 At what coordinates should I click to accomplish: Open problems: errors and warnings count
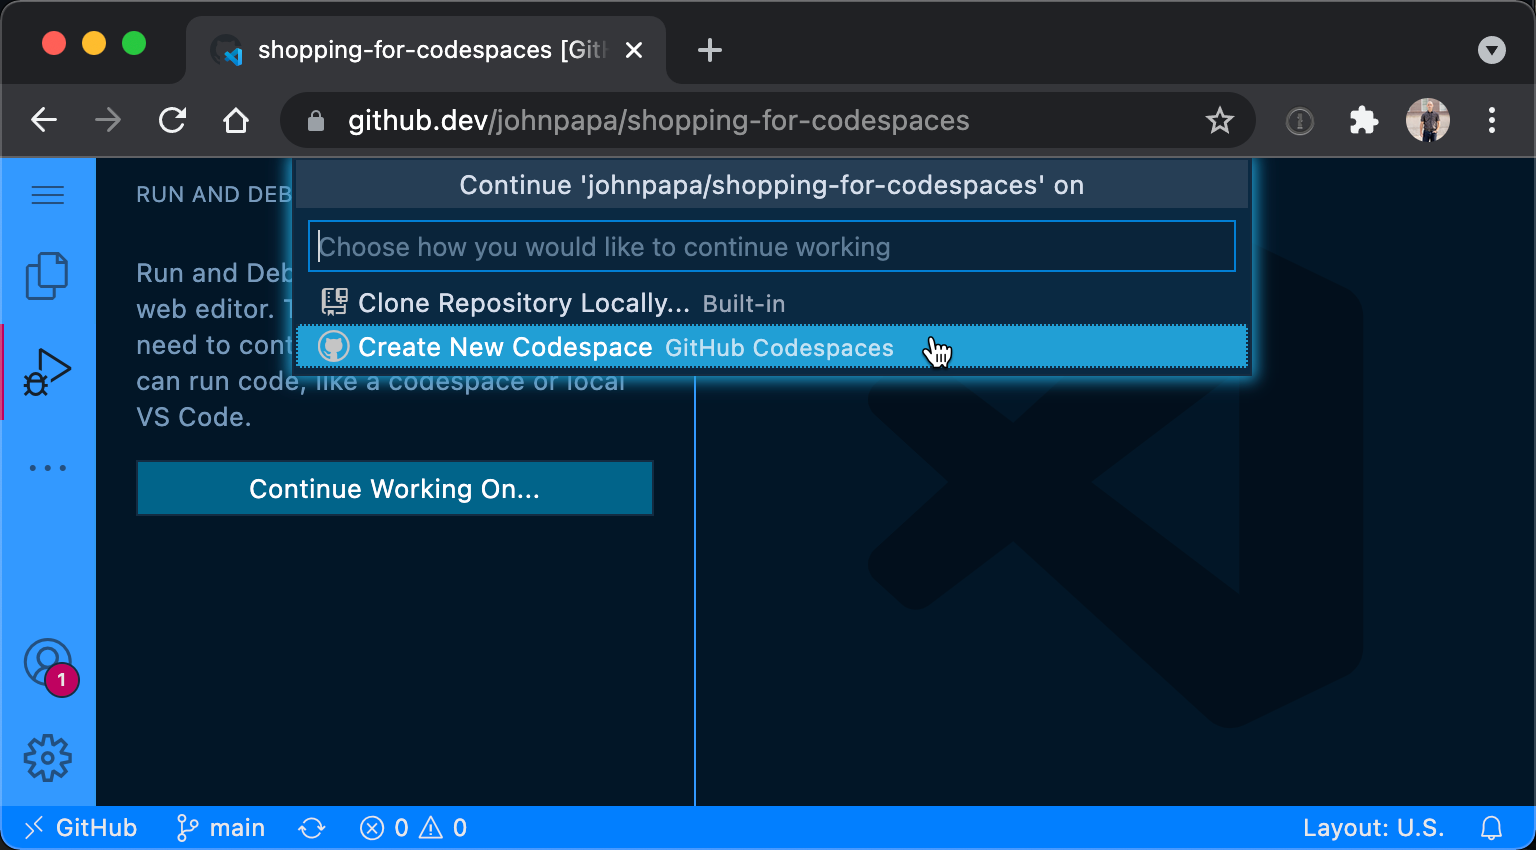413,828
